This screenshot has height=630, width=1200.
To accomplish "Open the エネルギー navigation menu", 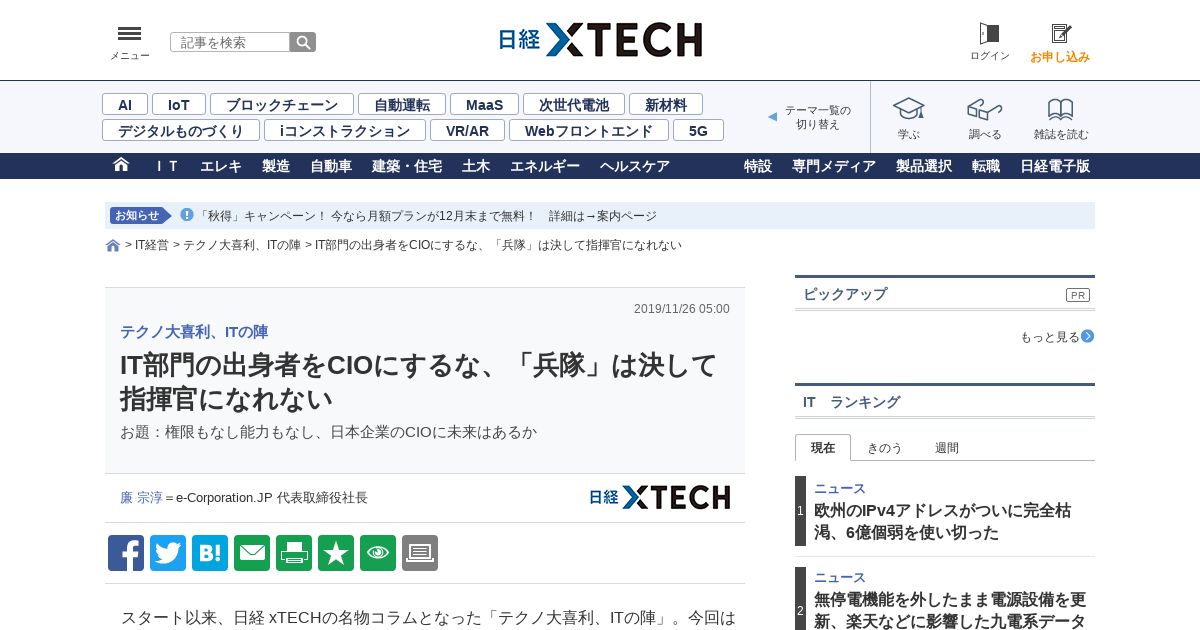I will (x=545, y=166).
